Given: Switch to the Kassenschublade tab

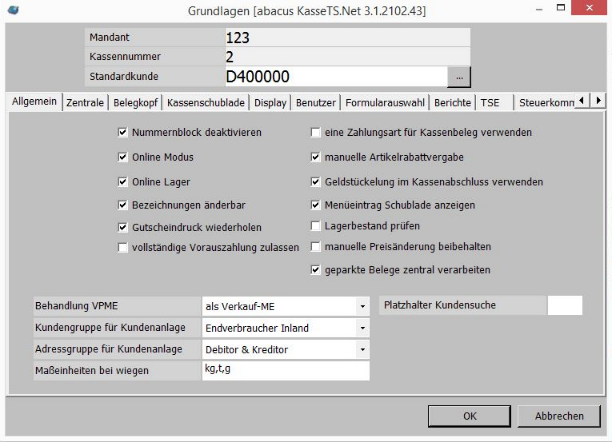Looking at the screenshot, I should (206, 102).
